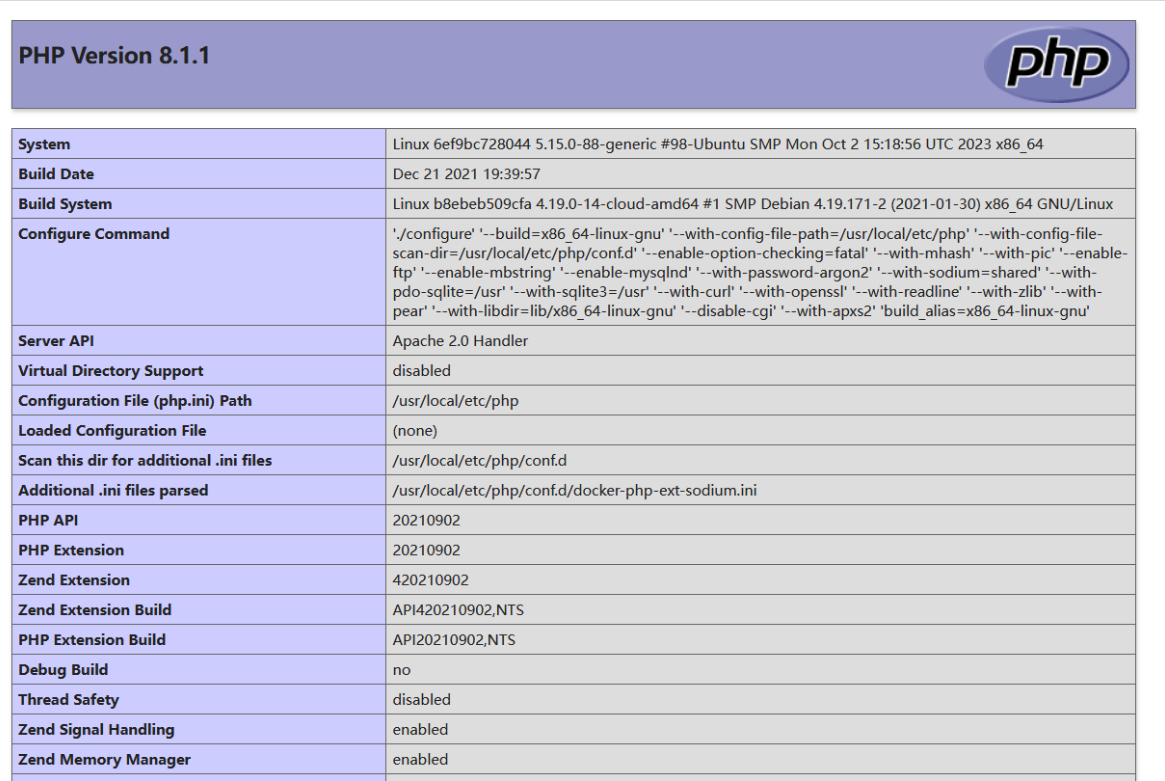The width and height of the screenshot is (1165, 781).
Task: Select the (none) value
Action: pos(415,430)
